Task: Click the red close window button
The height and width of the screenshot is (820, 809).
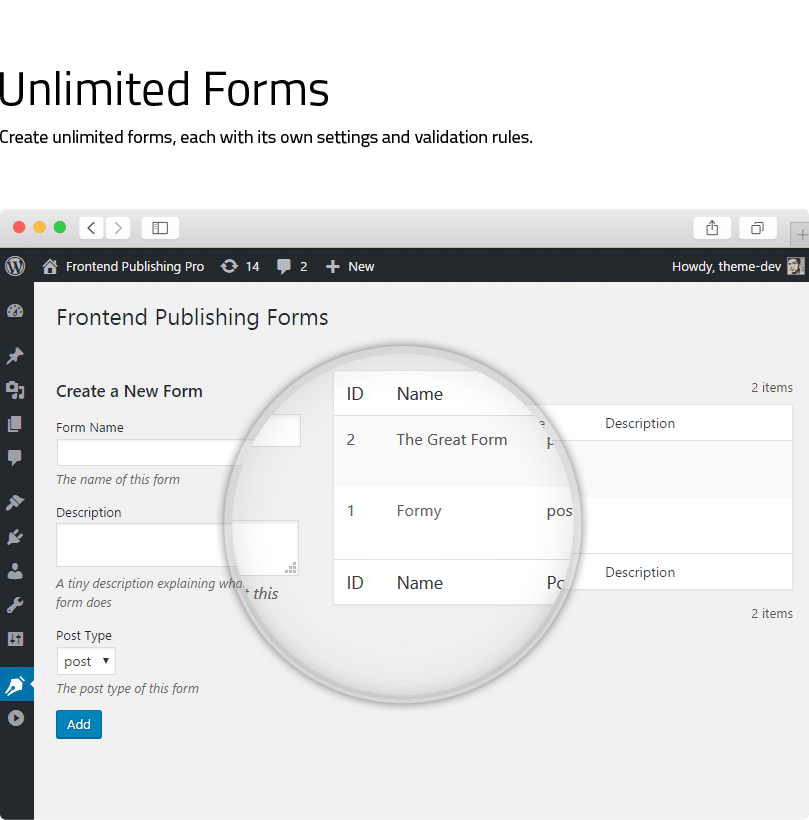Action: click(19, 227)
